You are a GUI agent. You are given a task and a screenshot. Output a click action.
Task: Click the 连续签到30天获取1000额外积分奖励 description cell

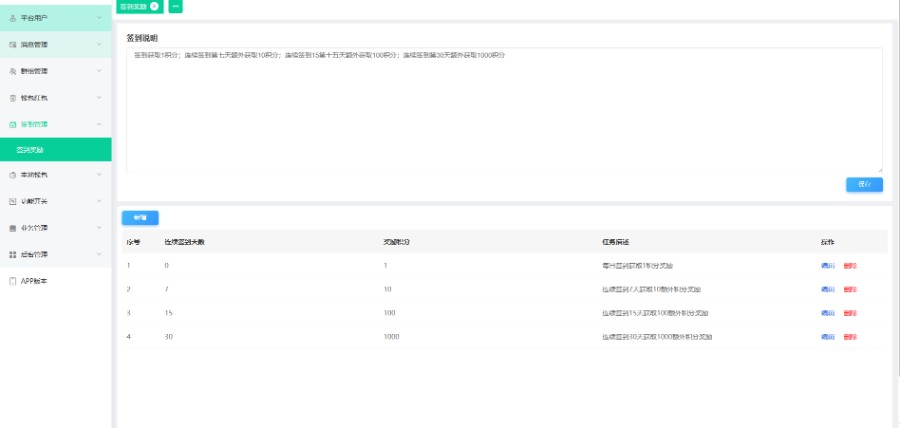coord(657,337)
